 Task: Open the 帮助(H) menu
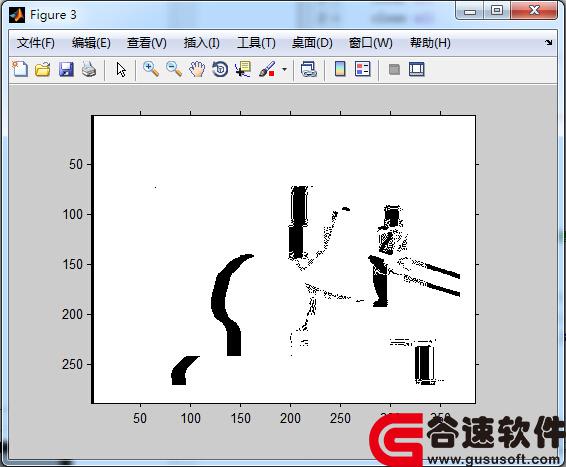(x=430, y=43)
